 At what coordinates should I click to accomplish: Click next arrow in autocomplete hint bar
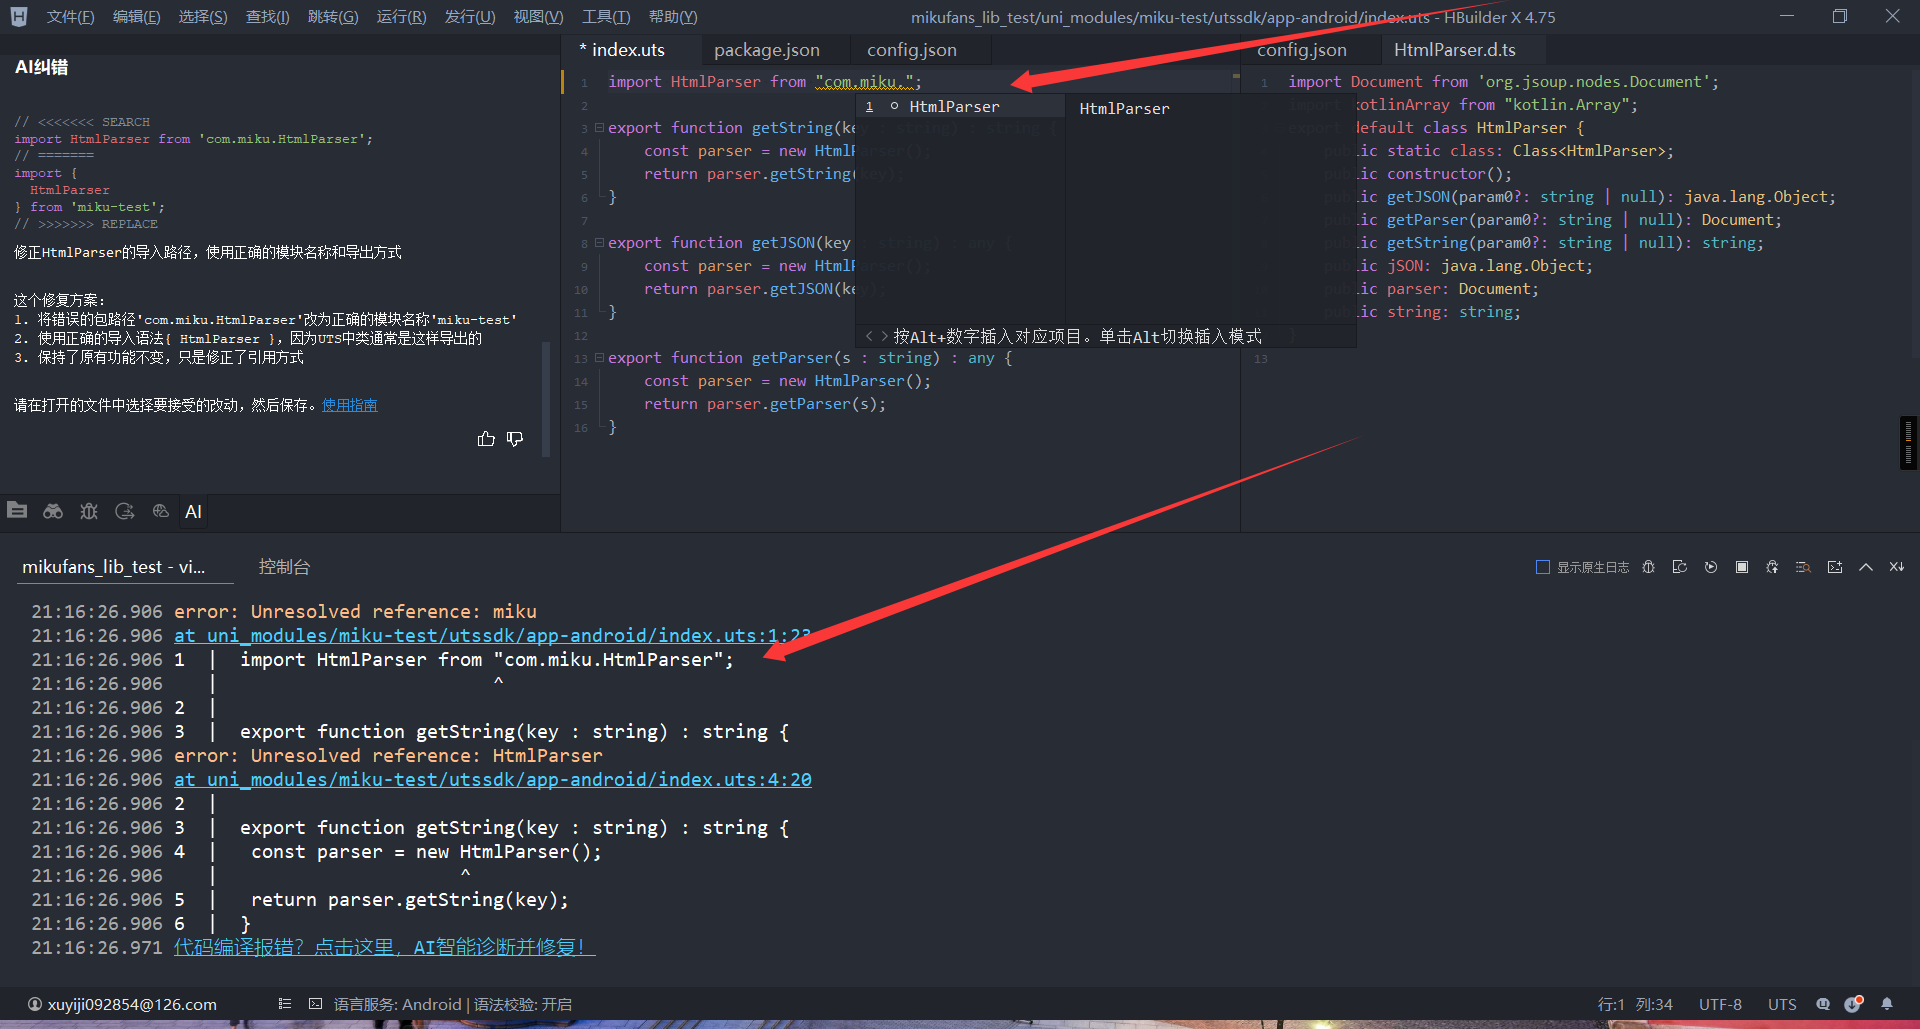tap(883, 336)
